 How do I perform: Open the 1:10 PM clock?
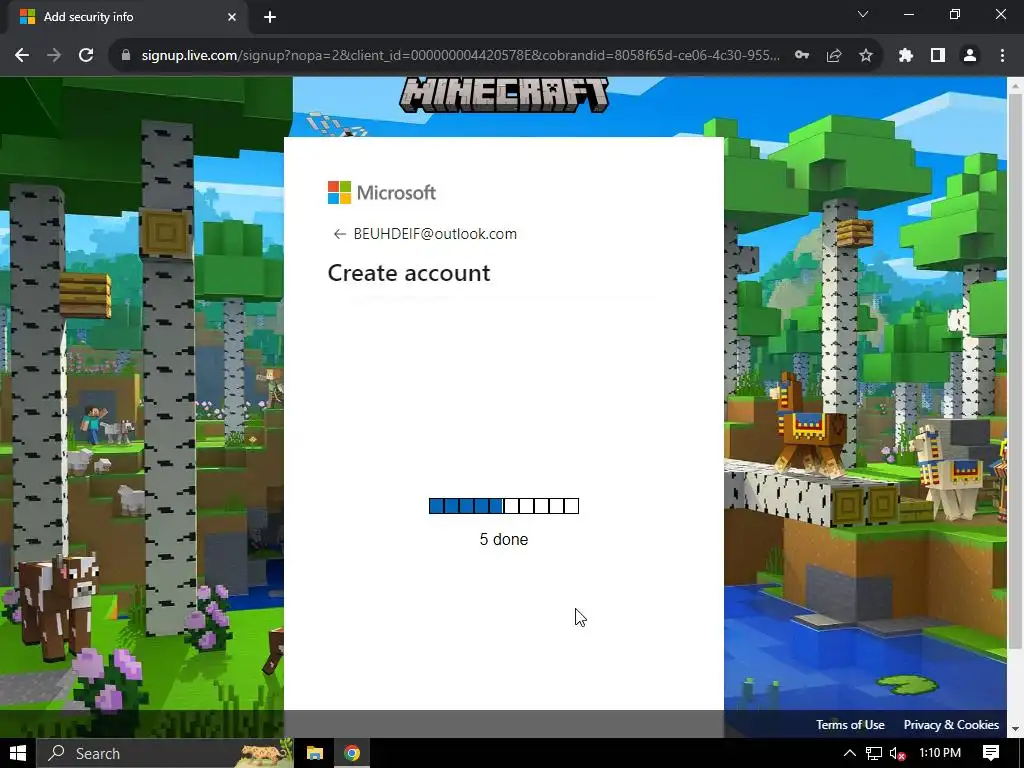pyautogui.click(x=940, y=753)
